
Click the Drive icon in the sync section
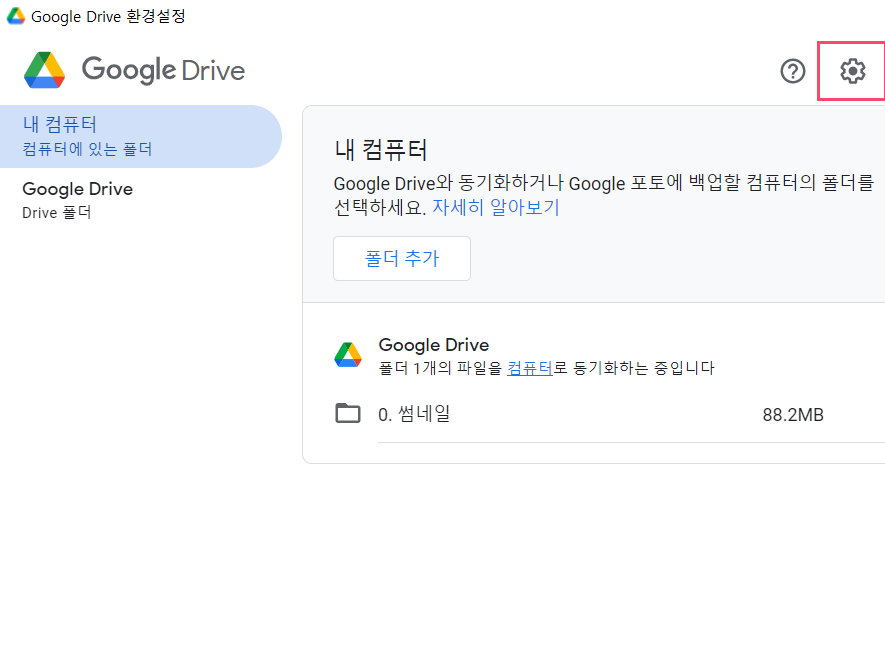348,355
